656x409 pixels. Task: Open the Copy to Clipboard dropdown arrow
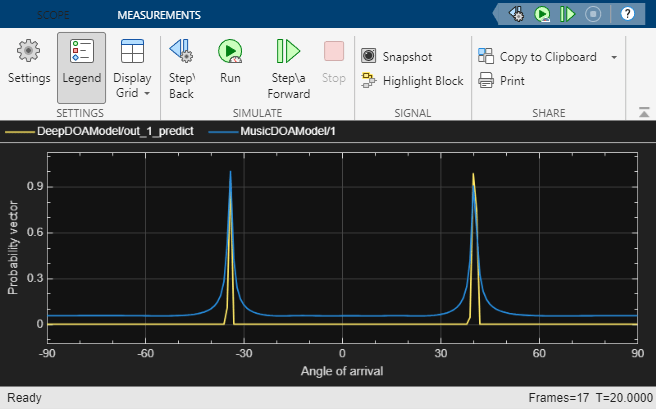(x=613, y=57)
